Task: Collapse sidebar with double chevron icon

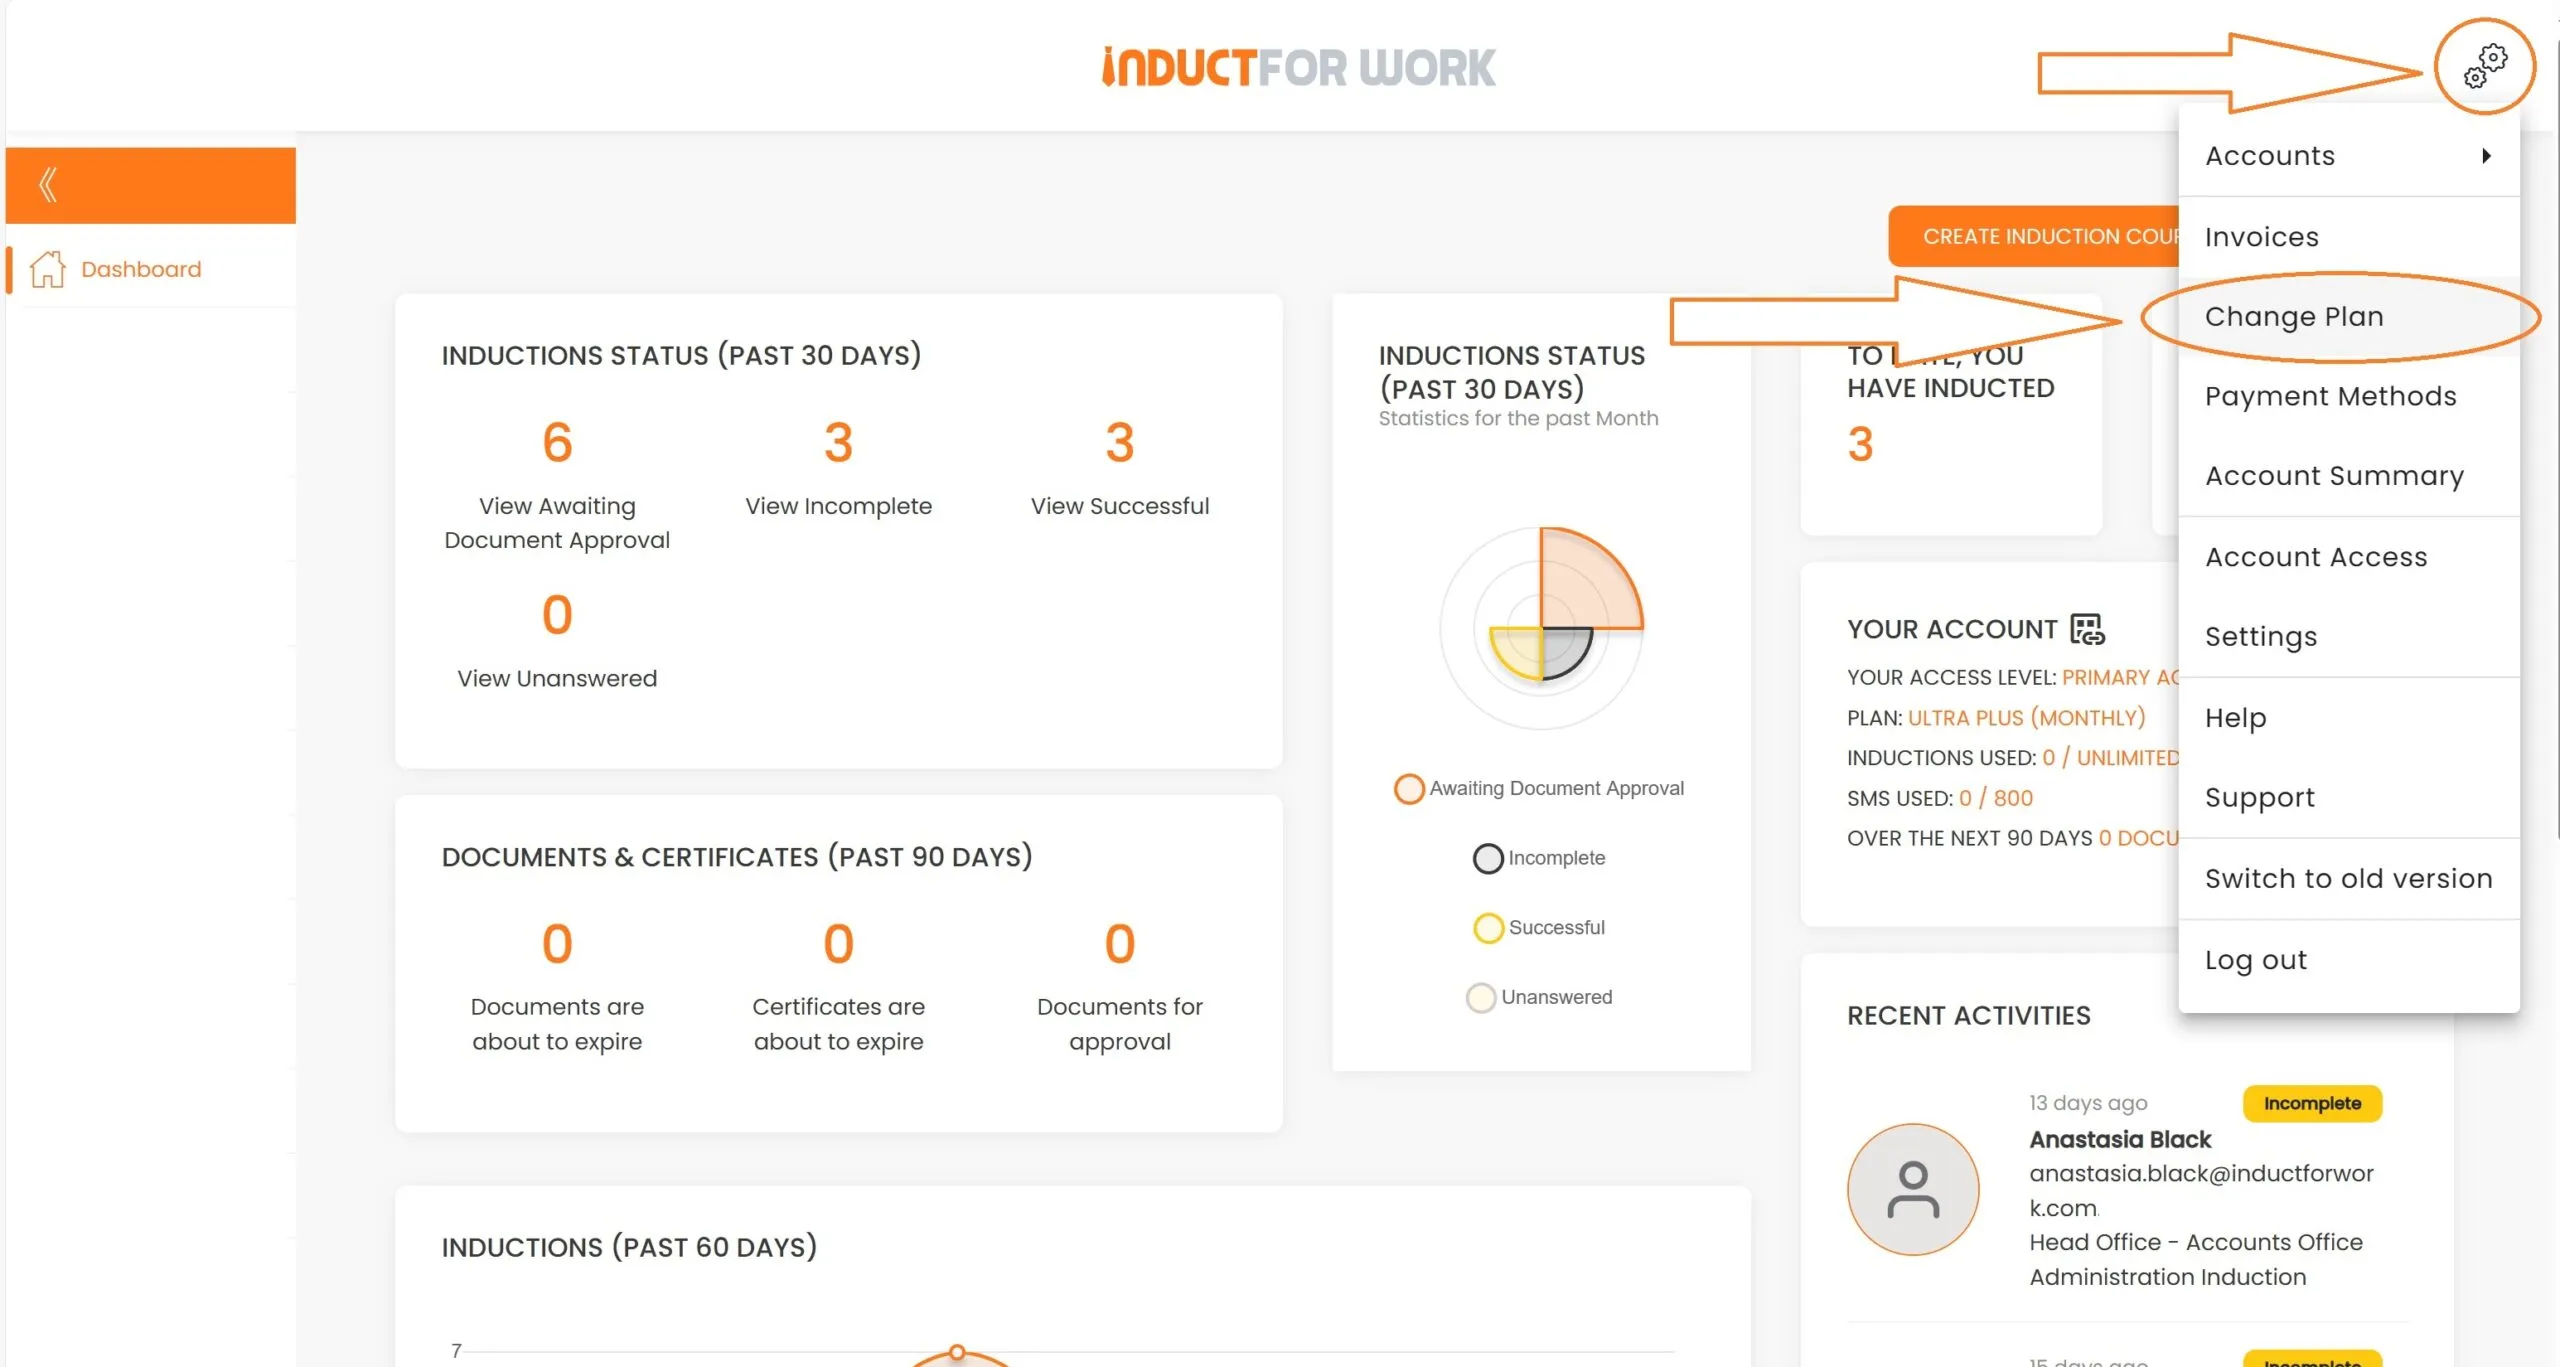Action: coord(47,185)
